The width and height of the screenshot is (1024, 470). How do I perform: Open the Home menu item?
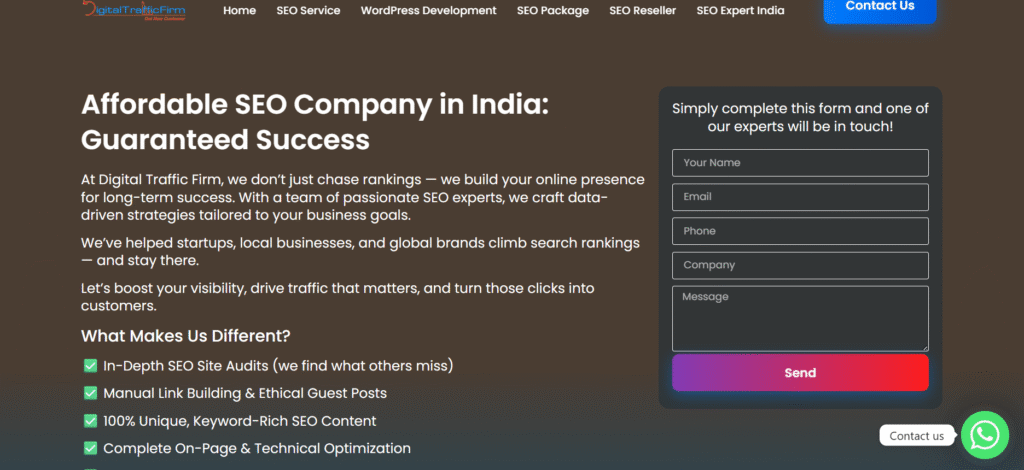coord(239,11)
